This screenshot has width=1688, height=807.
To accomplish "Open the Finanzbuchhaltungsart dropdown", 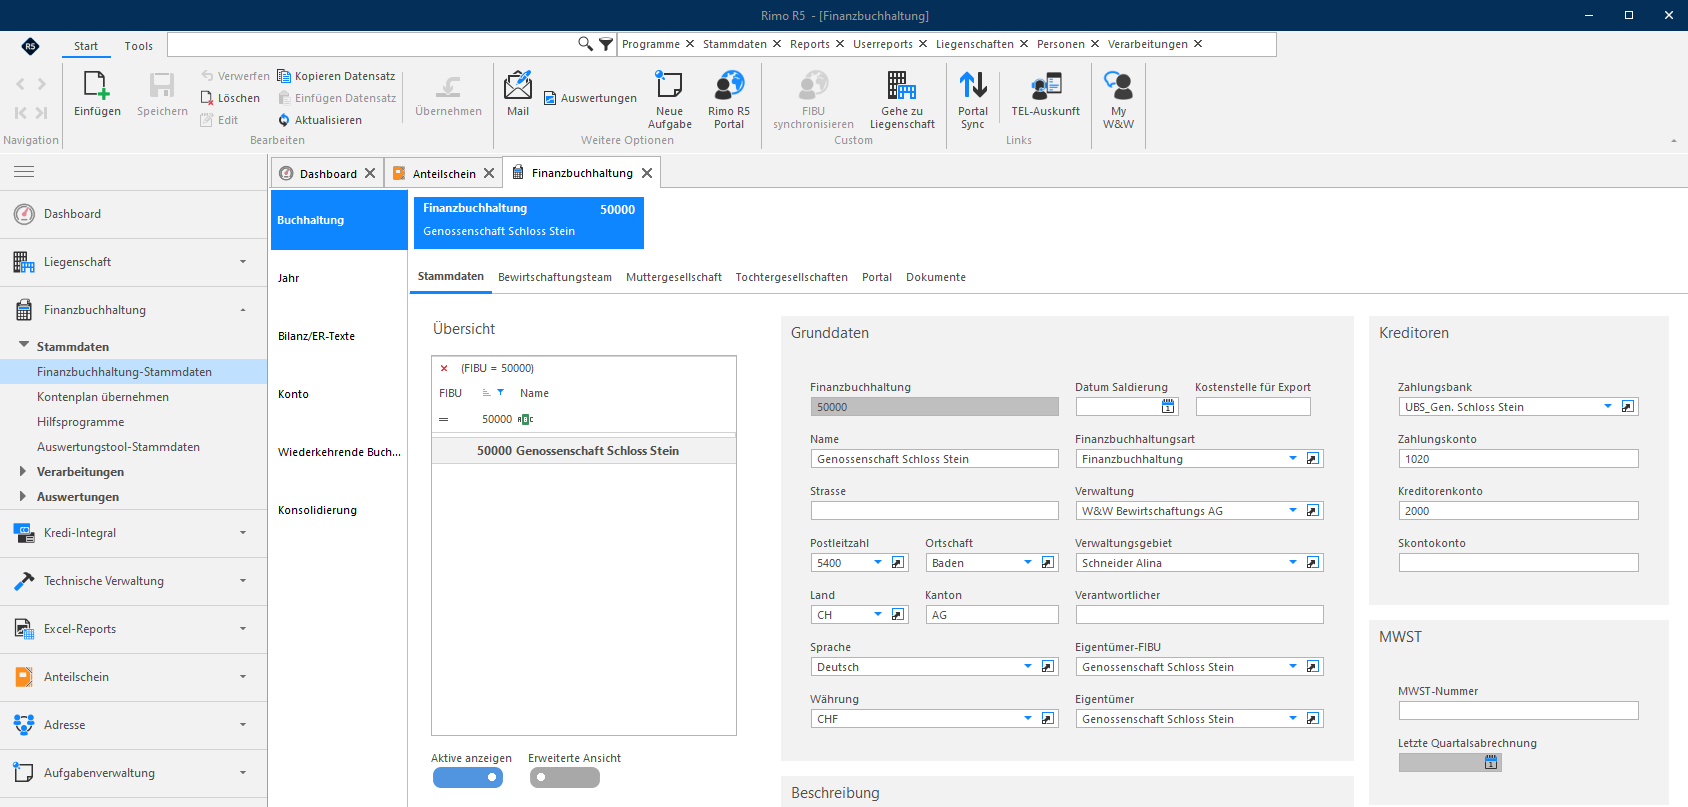I will 1293,459.
